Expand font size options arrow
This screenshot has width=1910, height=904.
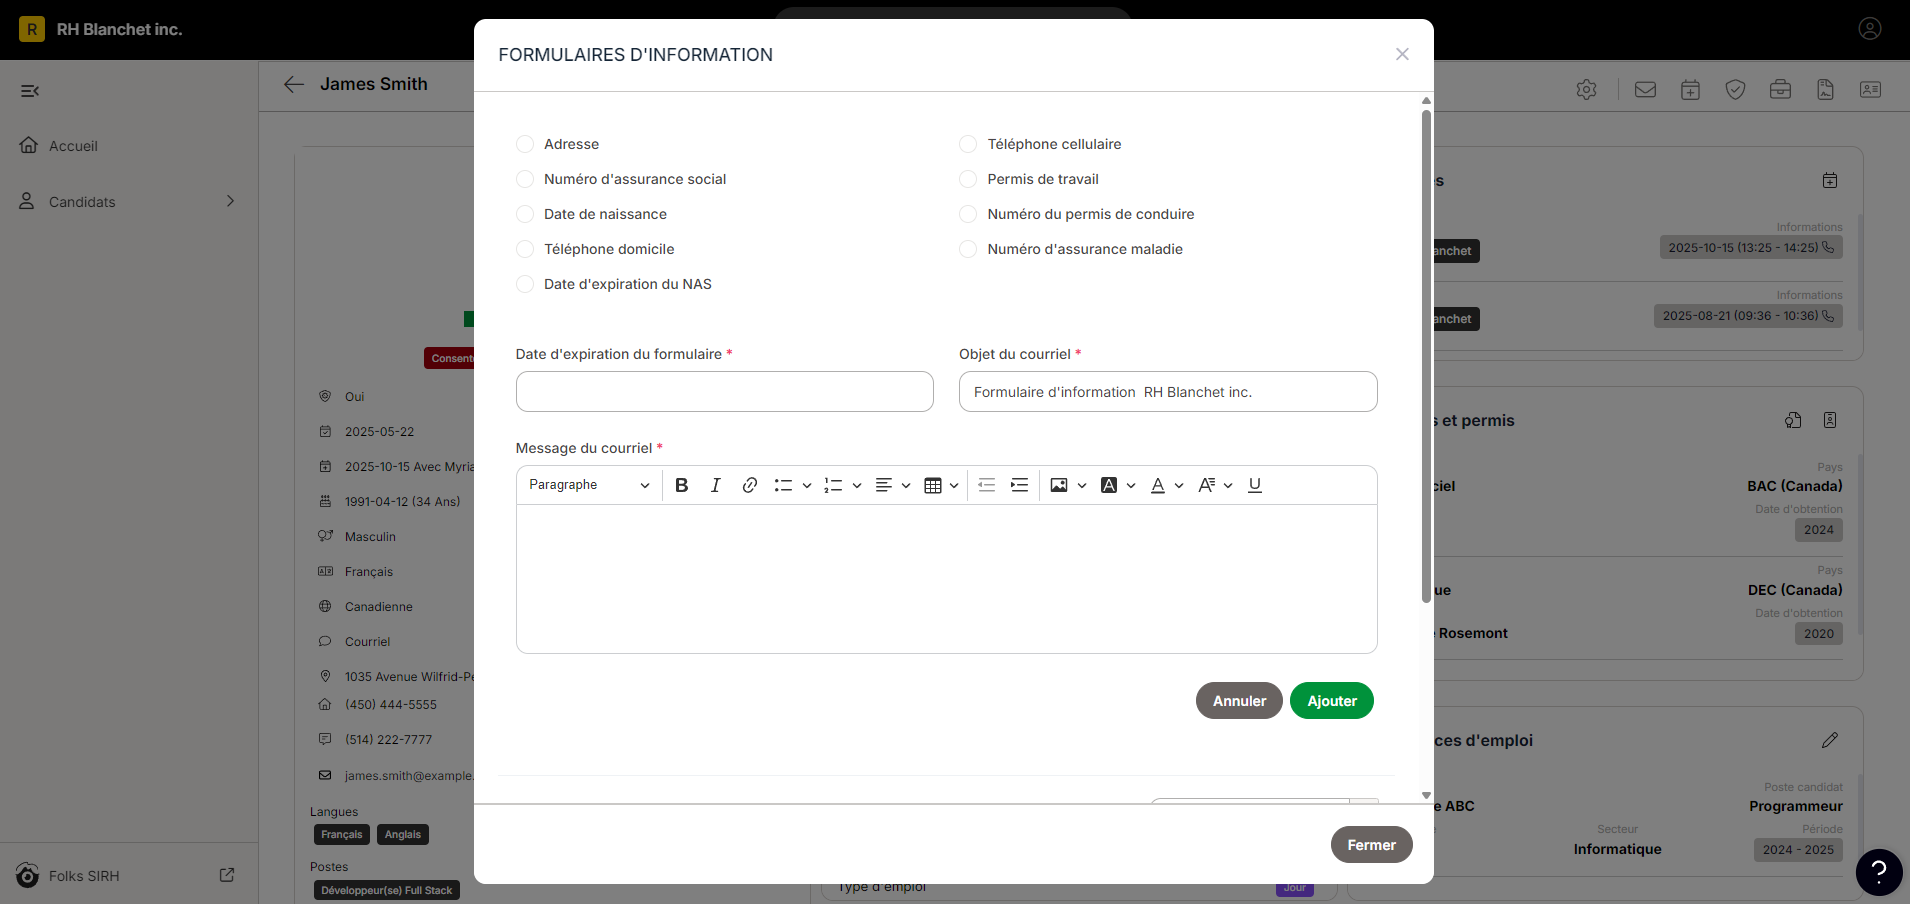(1228, 485)
